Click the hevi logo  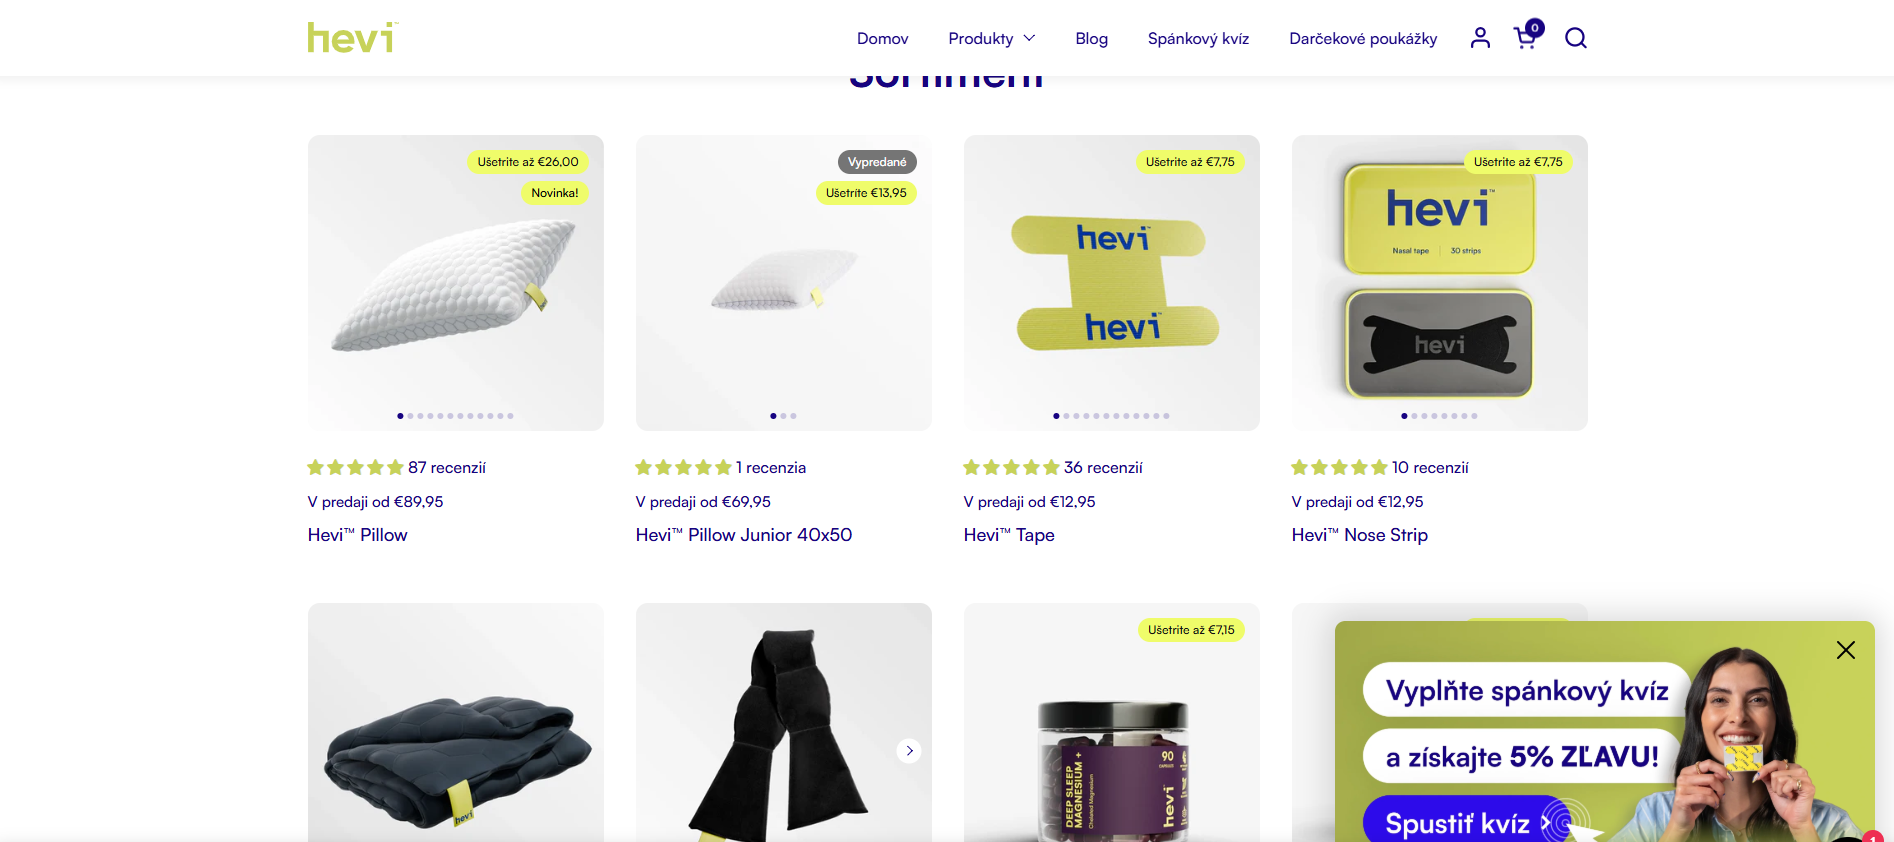(353, 38)
